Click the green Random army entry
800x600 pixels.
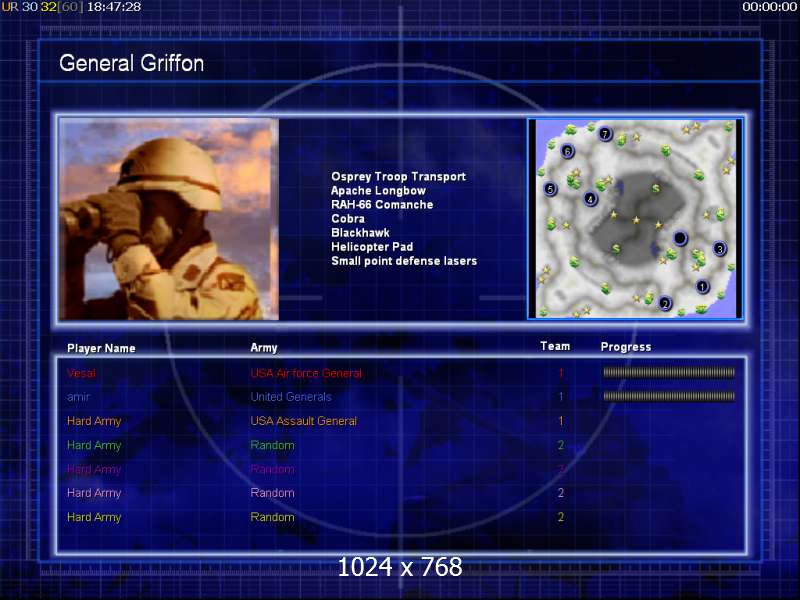pyautogui.click(x=272, y=445)
